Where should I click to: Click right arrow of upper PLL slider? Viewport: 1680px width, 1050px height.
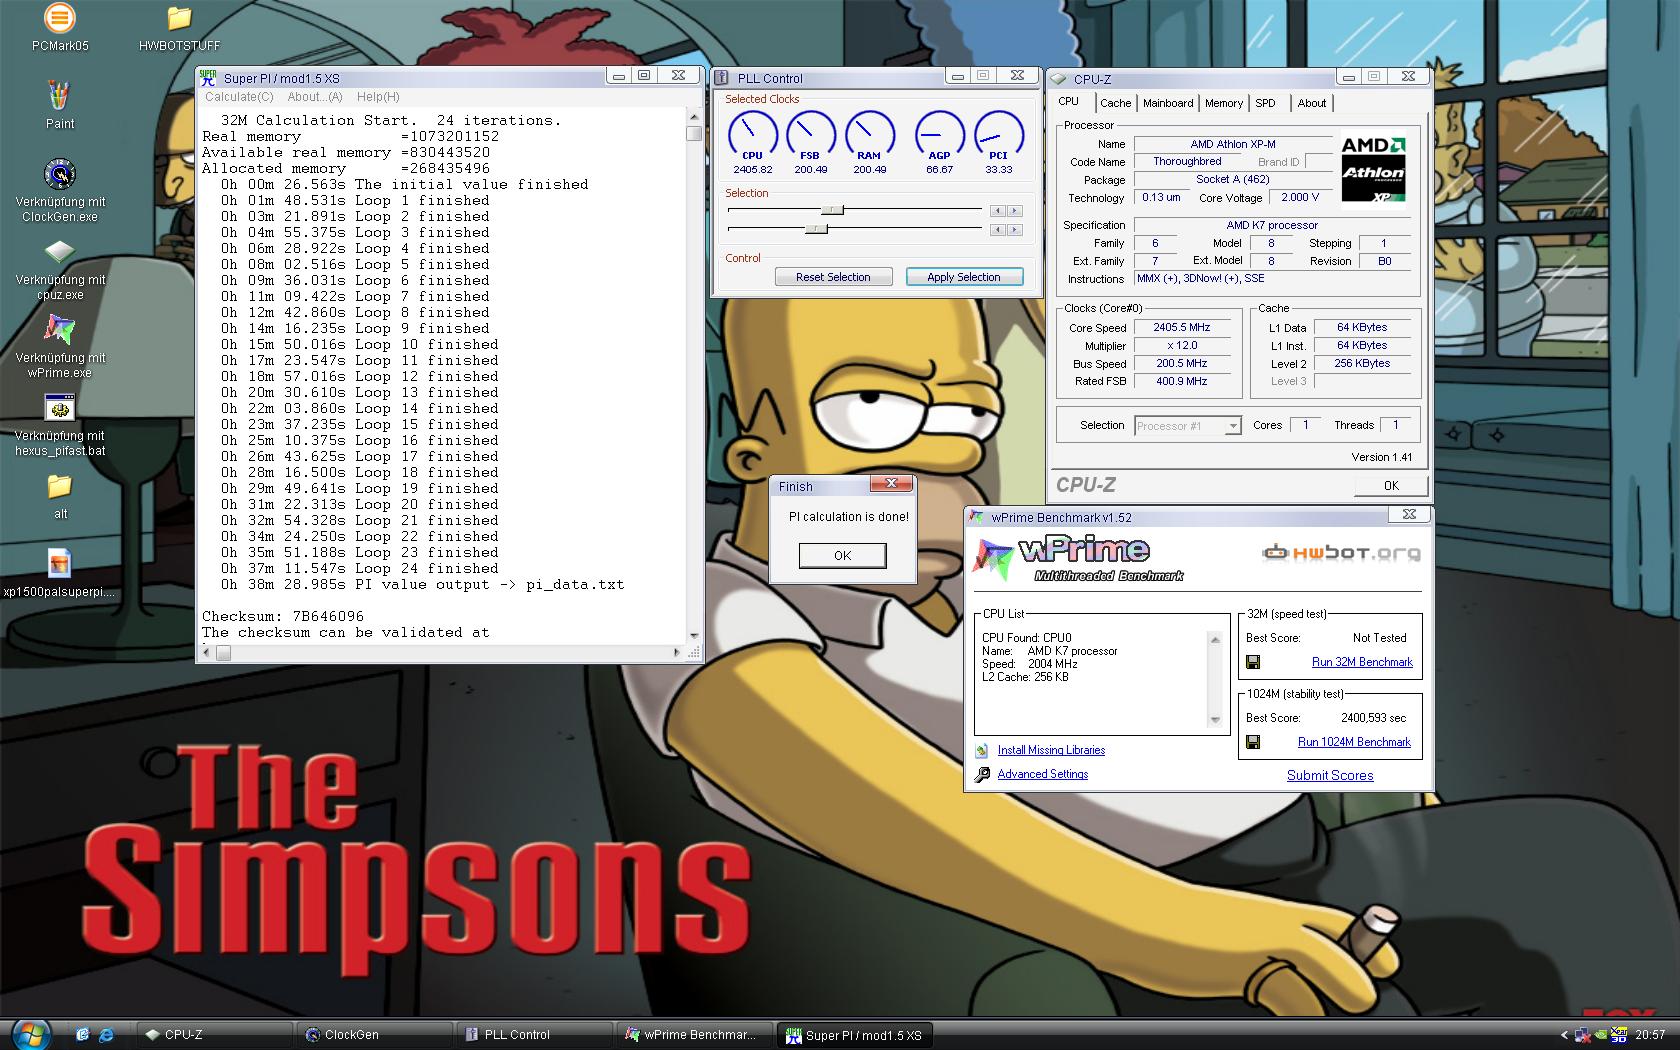point(1014,210)
